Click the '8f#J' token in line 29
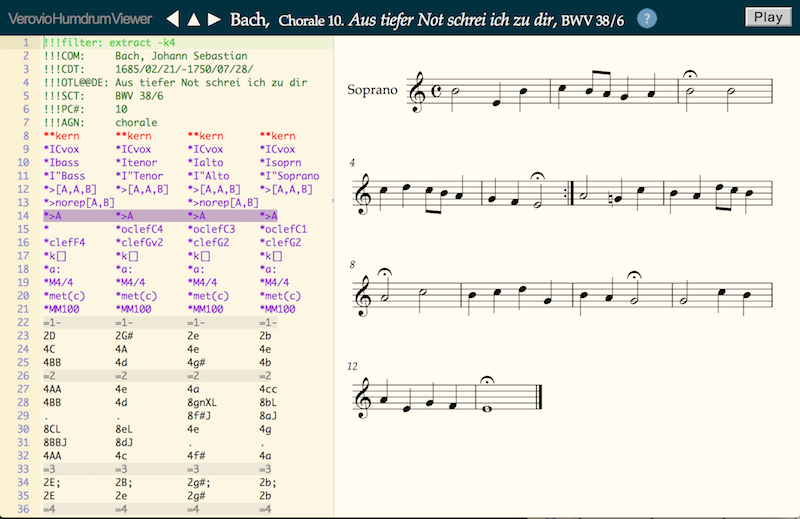The image size is (800, 519). (x=199, y=415)
